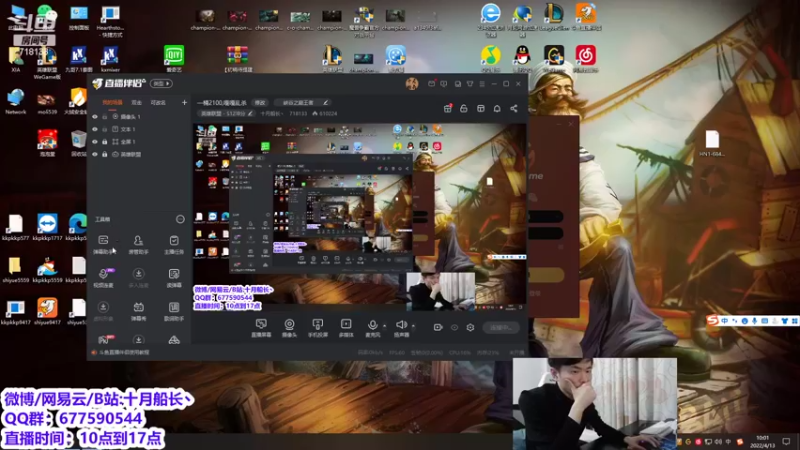Open the 读弹幕 tool
The height and width of the screenshot is (450, 800).
(174, 278)
